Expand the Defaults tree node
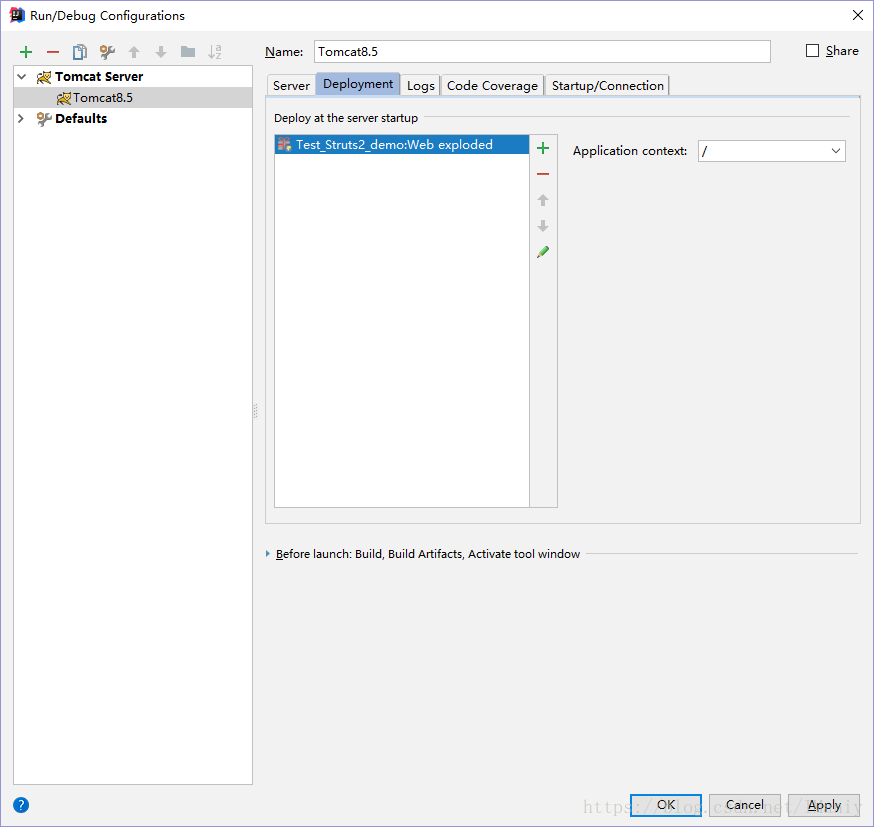Viewport: 874px width, 827px height. (21, 118)
